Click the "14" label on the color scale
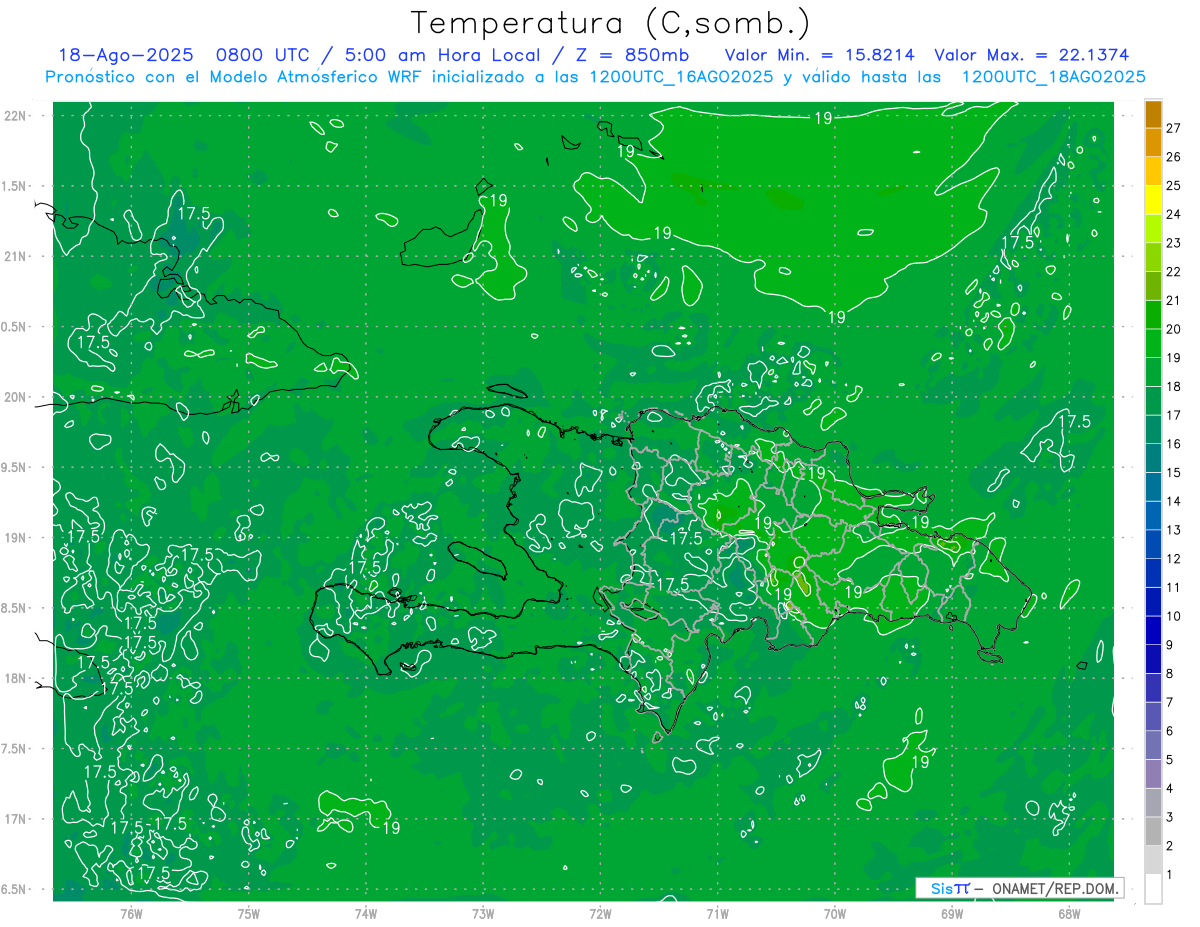Viewport: 1200px width, 927px height. [x=1174, y=501]
